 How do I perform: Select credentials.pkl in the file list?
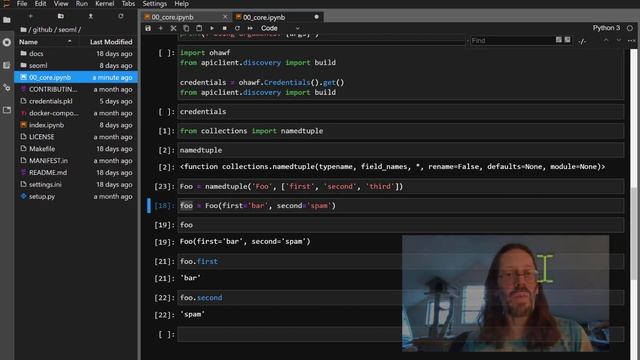click(x=76, y=101)
